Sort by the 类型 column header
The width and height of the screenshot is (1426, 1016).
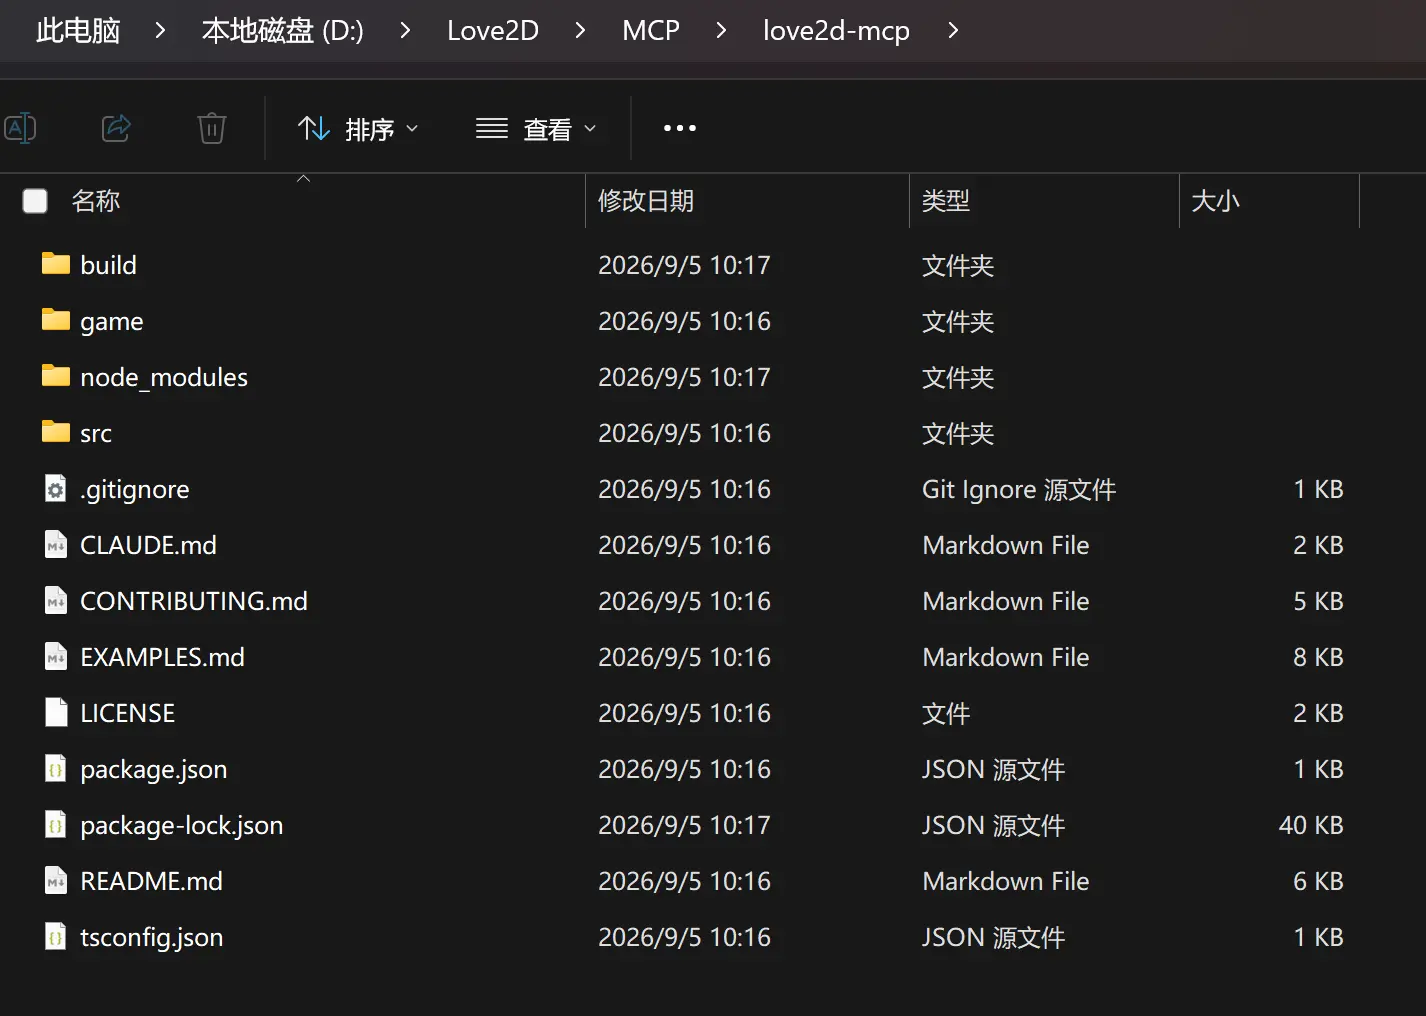[946, 201]
